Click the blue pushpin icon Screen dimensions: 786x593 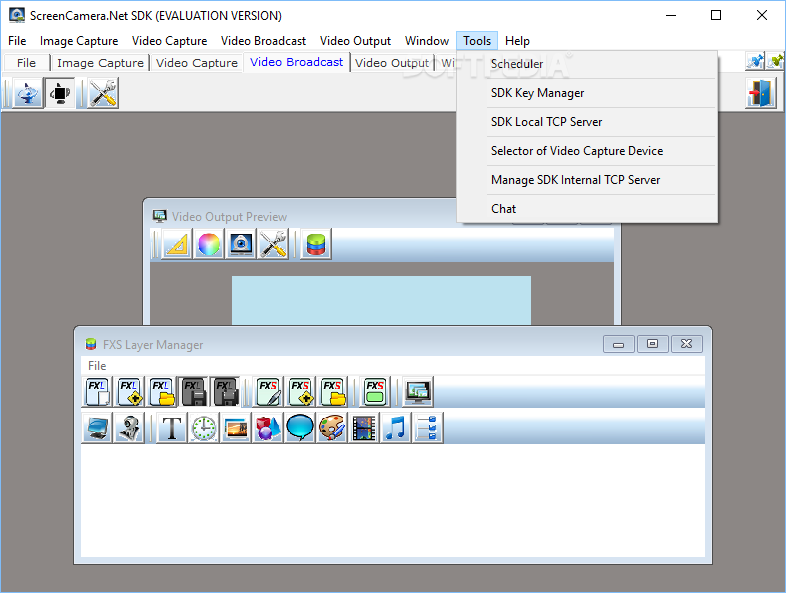pyautogui.click(x=755, y=61)
